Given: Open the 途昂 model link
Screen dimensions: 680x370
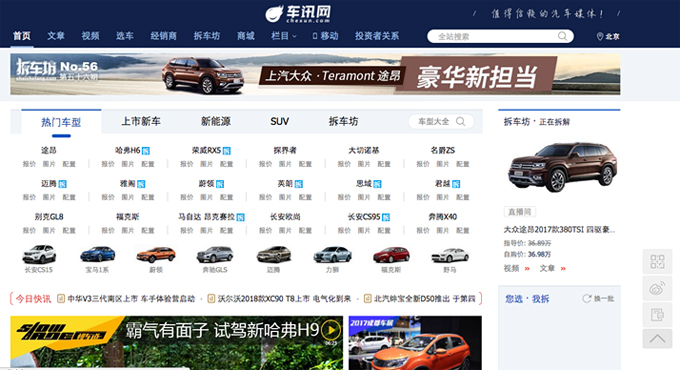Looking at the screenshot, I should pos(49,151).
